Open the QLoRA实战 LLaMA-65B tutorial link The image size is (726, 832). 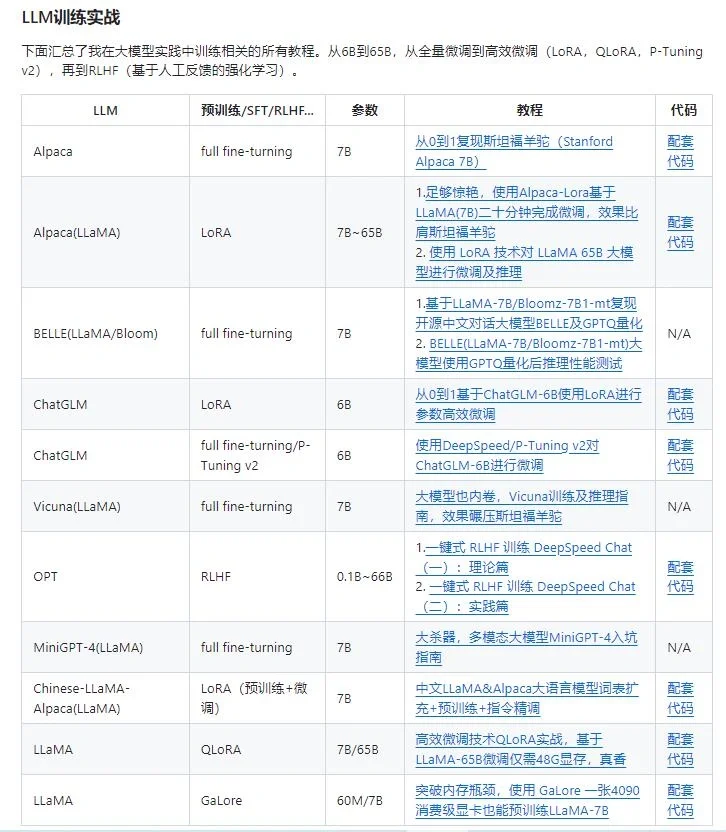[x=521, y=749]
